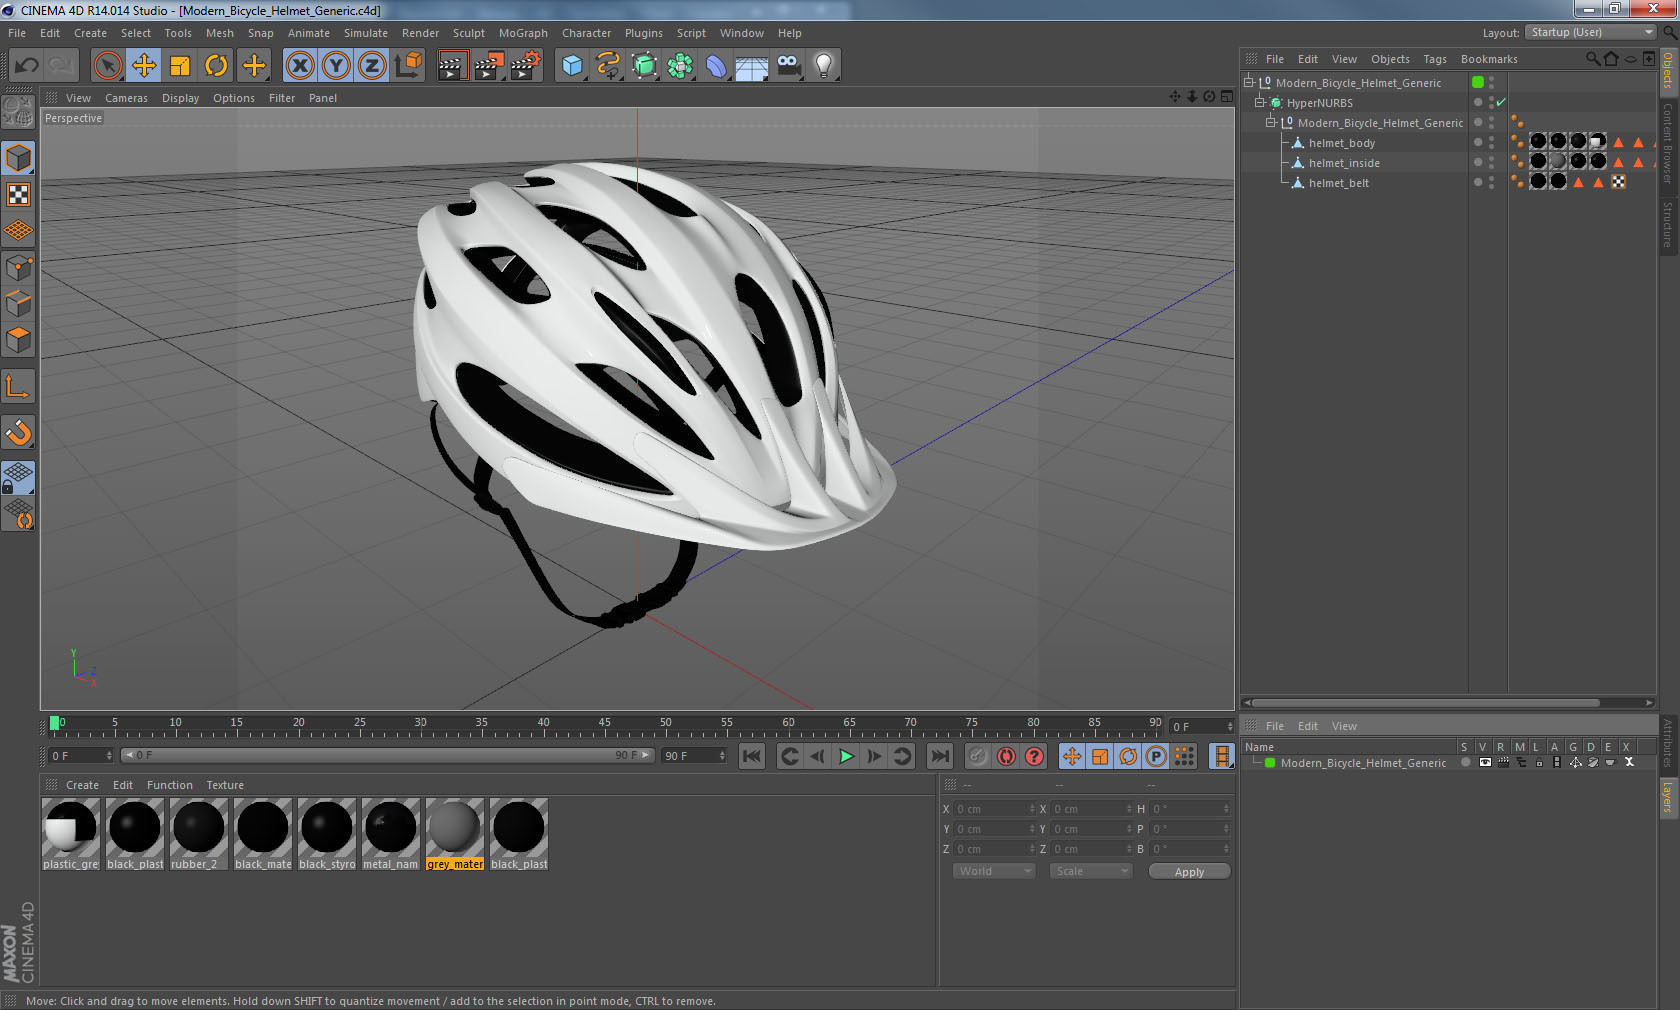Open the Simulate menu
1680x1010 pixels.
[x=366, y=33]
